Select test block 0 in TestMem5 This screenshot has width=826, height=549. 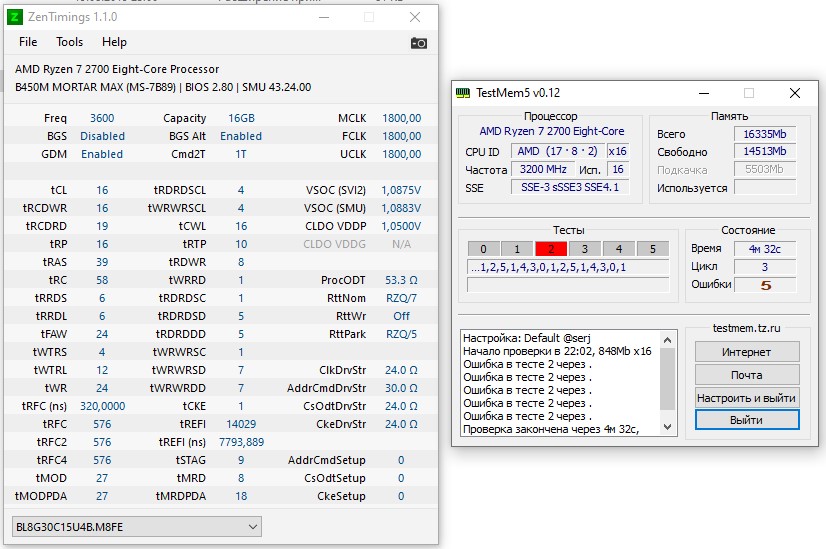[483, 249]
